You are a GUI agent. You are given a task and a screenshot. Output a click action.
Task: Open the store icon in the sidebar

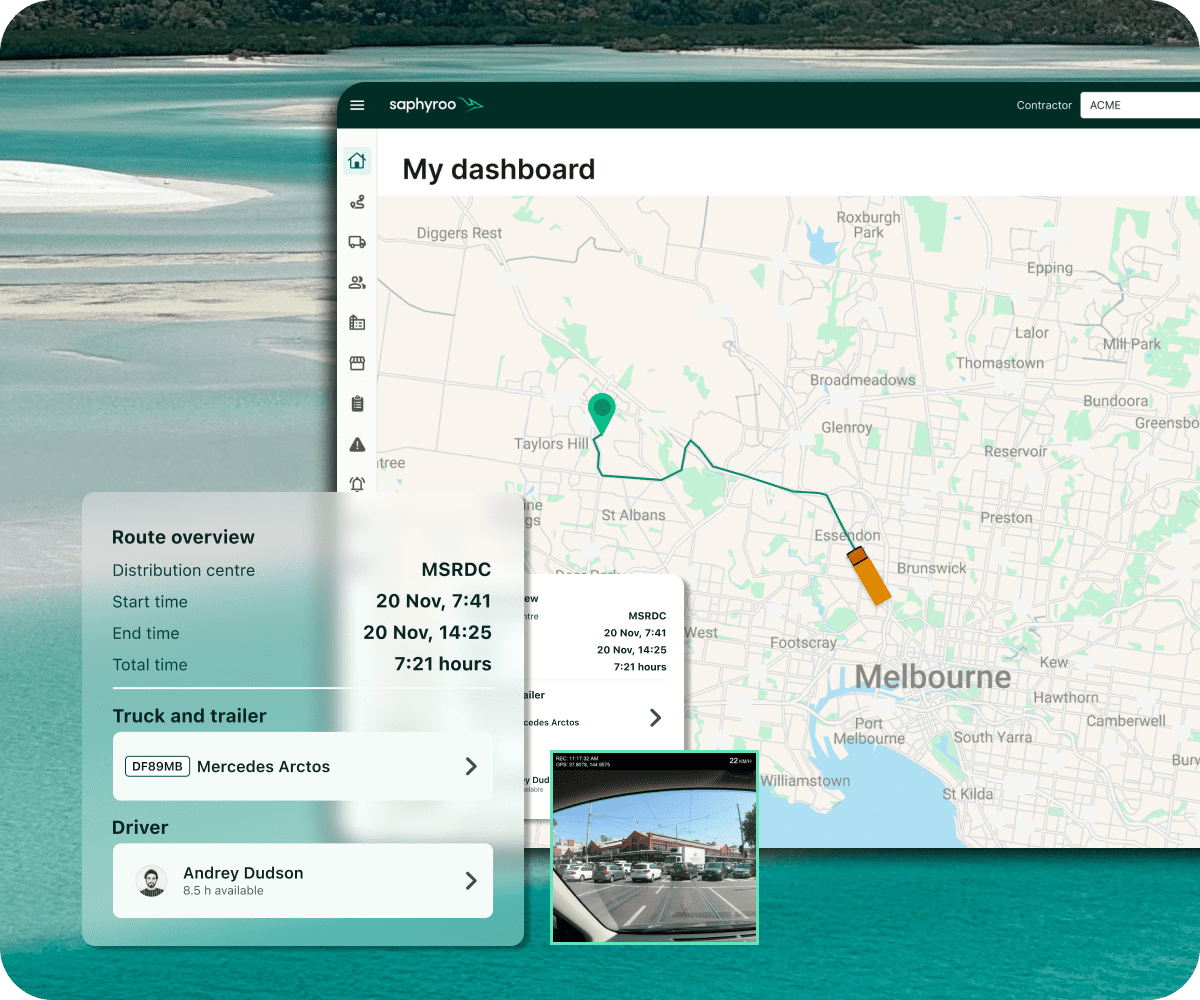coord(357,363)
